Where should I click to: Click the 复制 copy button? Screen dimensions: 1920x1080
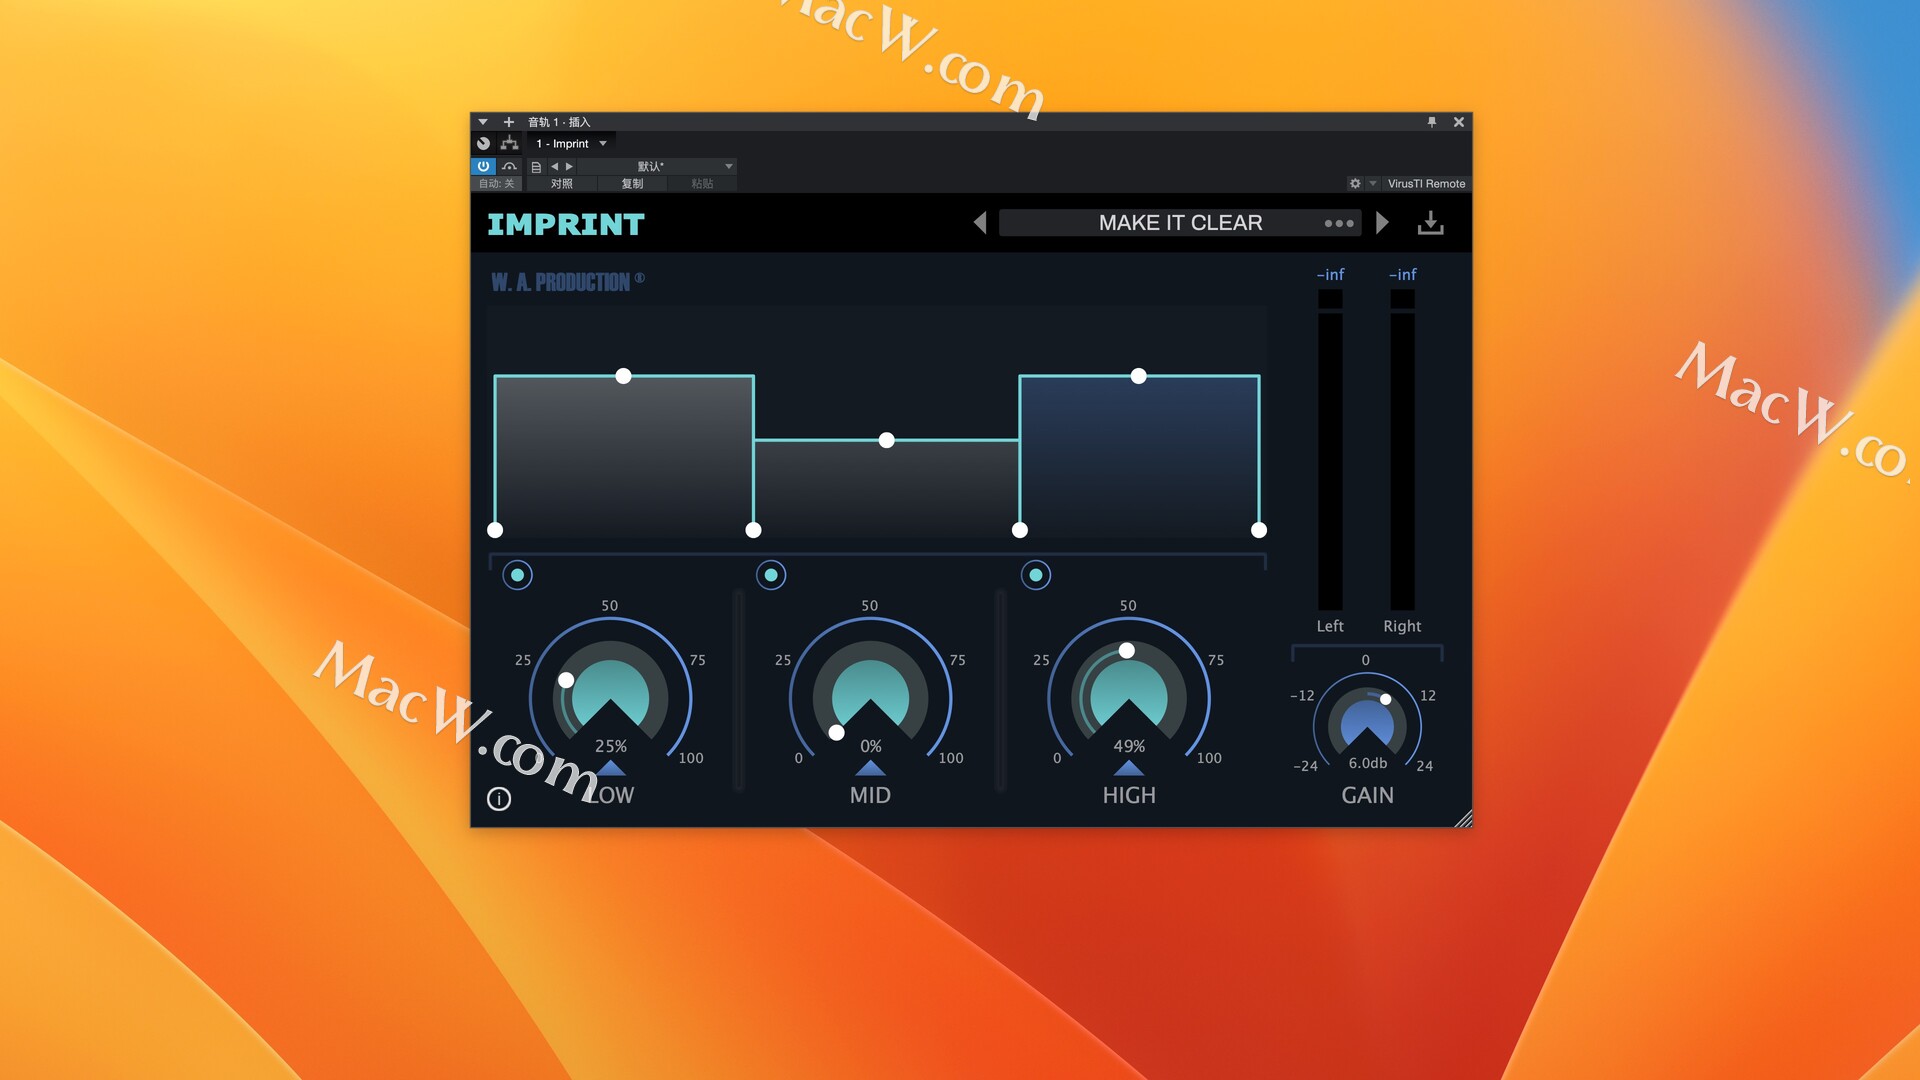pos(632,184)
